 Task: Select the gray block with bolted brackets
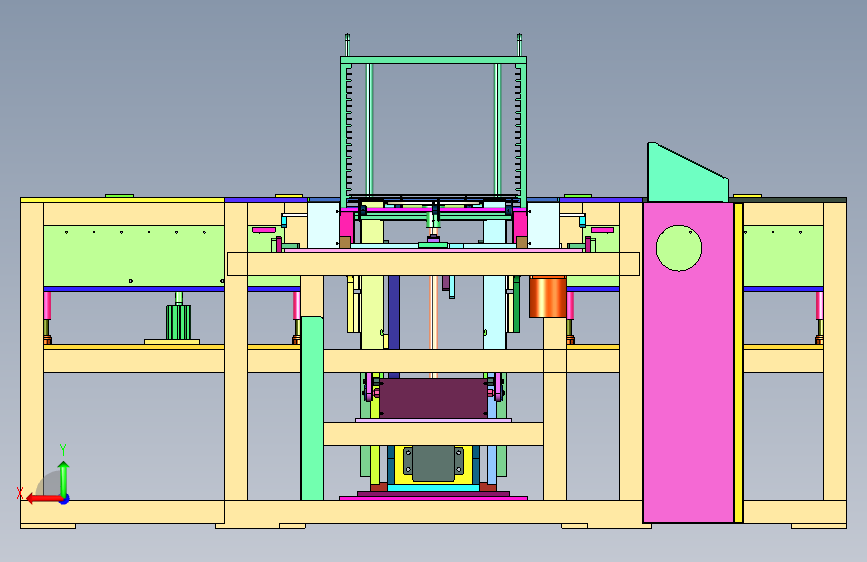click(x=434, y=463)
